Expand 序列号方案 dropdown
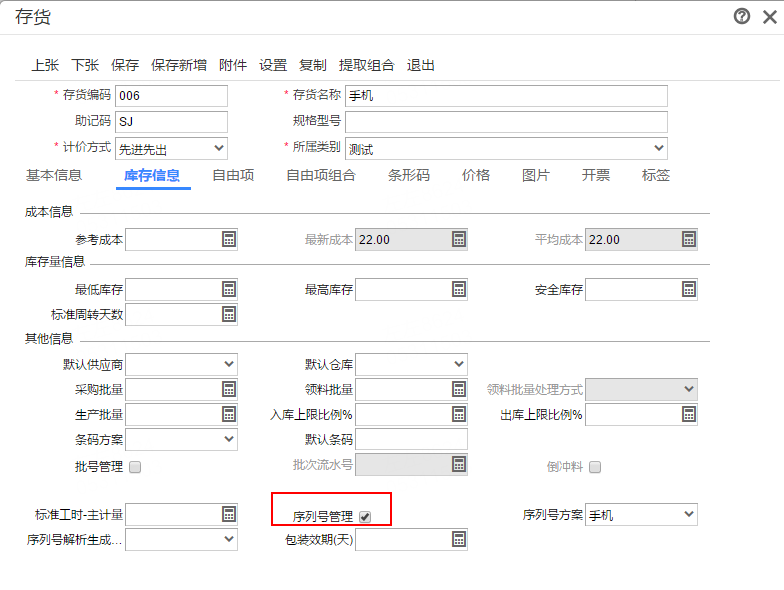This screenshot has height=590, width=784. click(x=641, y=515)
